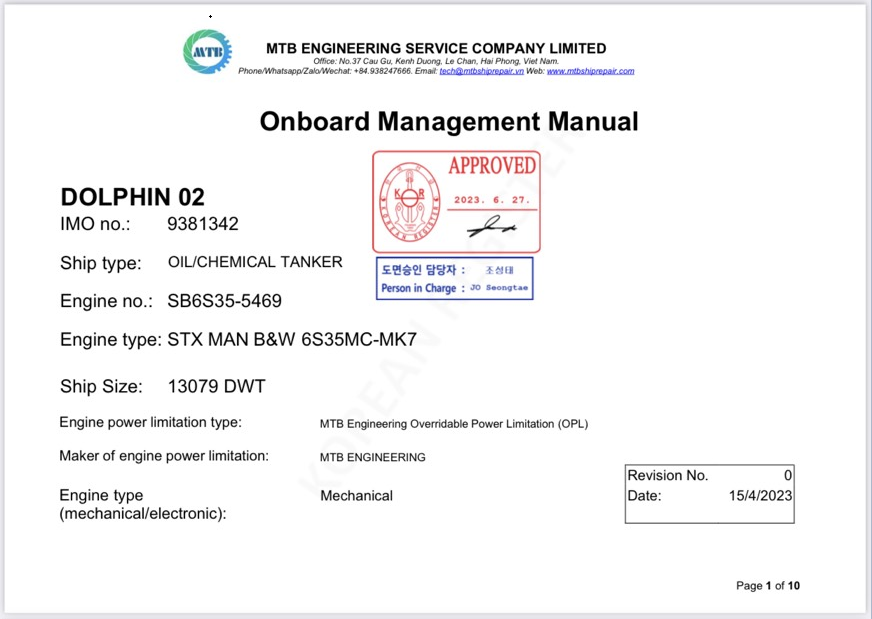Click the stamp date '2023. 6. 27.'
872x619 pixels.
[x=492, y=200]
